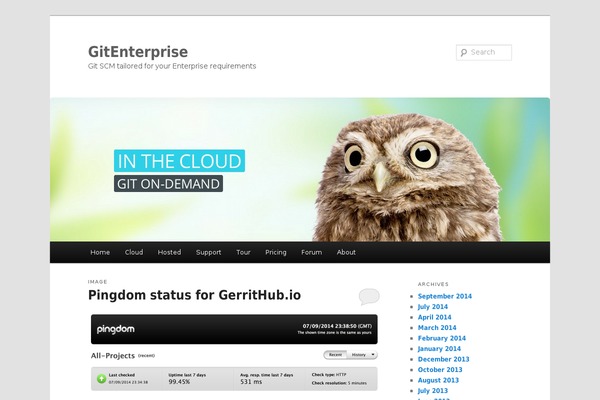
Task: Click the owl header banner image
Action: [x=300, y=170]
